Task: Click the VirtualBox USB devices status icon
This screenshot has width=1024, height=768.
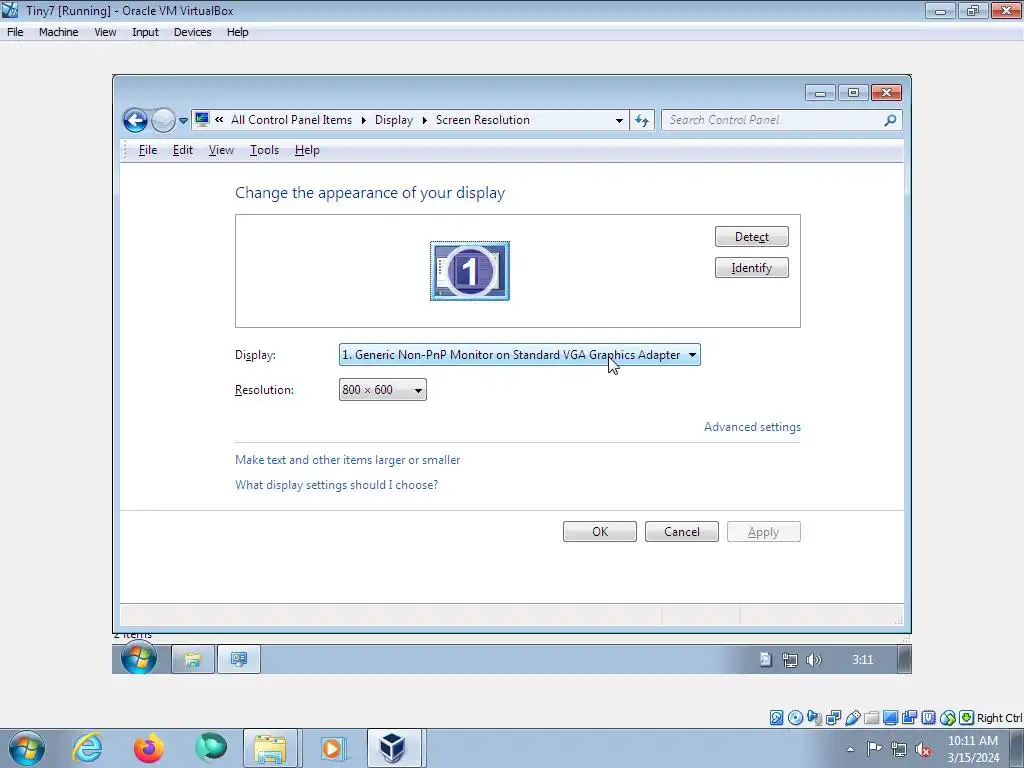Action: (x=852, y=718)
